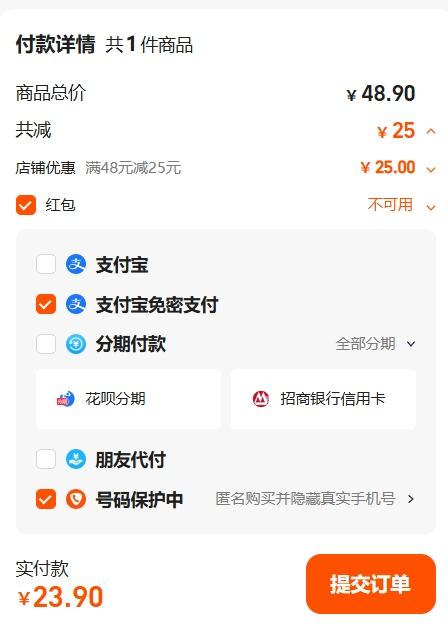Select the 朋友代付 checkbox
Image resolution: width=448 pixels, height=625 pixels.
[46, 459]
